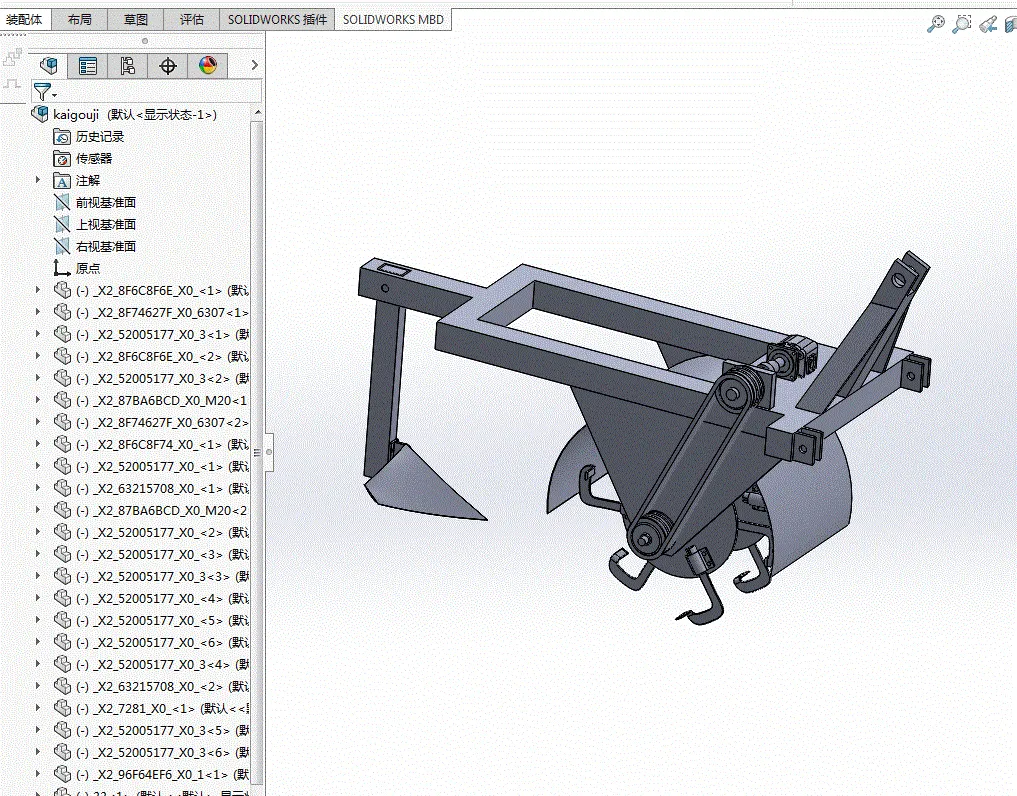Click part icon of _X2_96F64EF6_X0_1<1>
The width and height of the screenshot is (1017, 796).
coord(62,774)
